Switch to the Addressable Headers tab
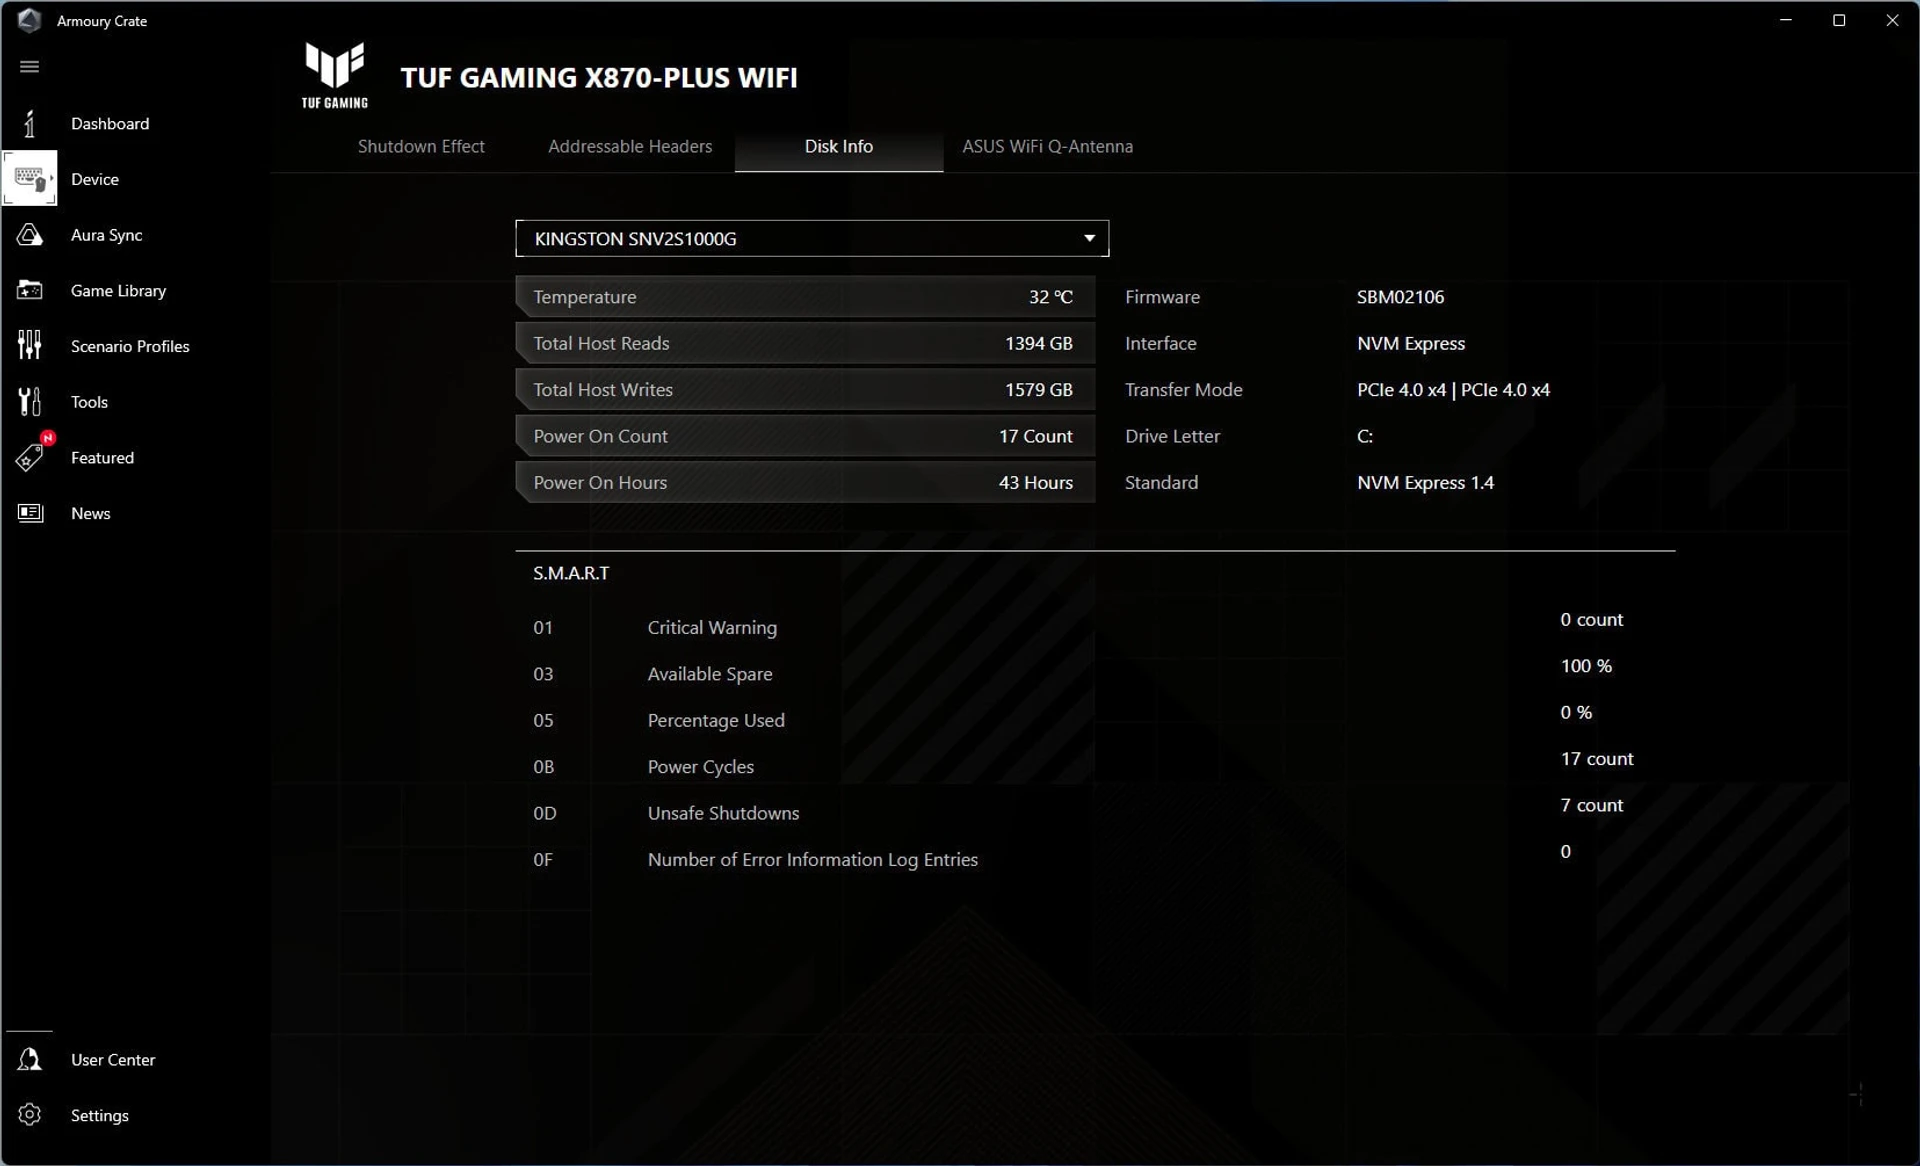The height and width of the screenshot is (1166, 1920). [630, 146]
